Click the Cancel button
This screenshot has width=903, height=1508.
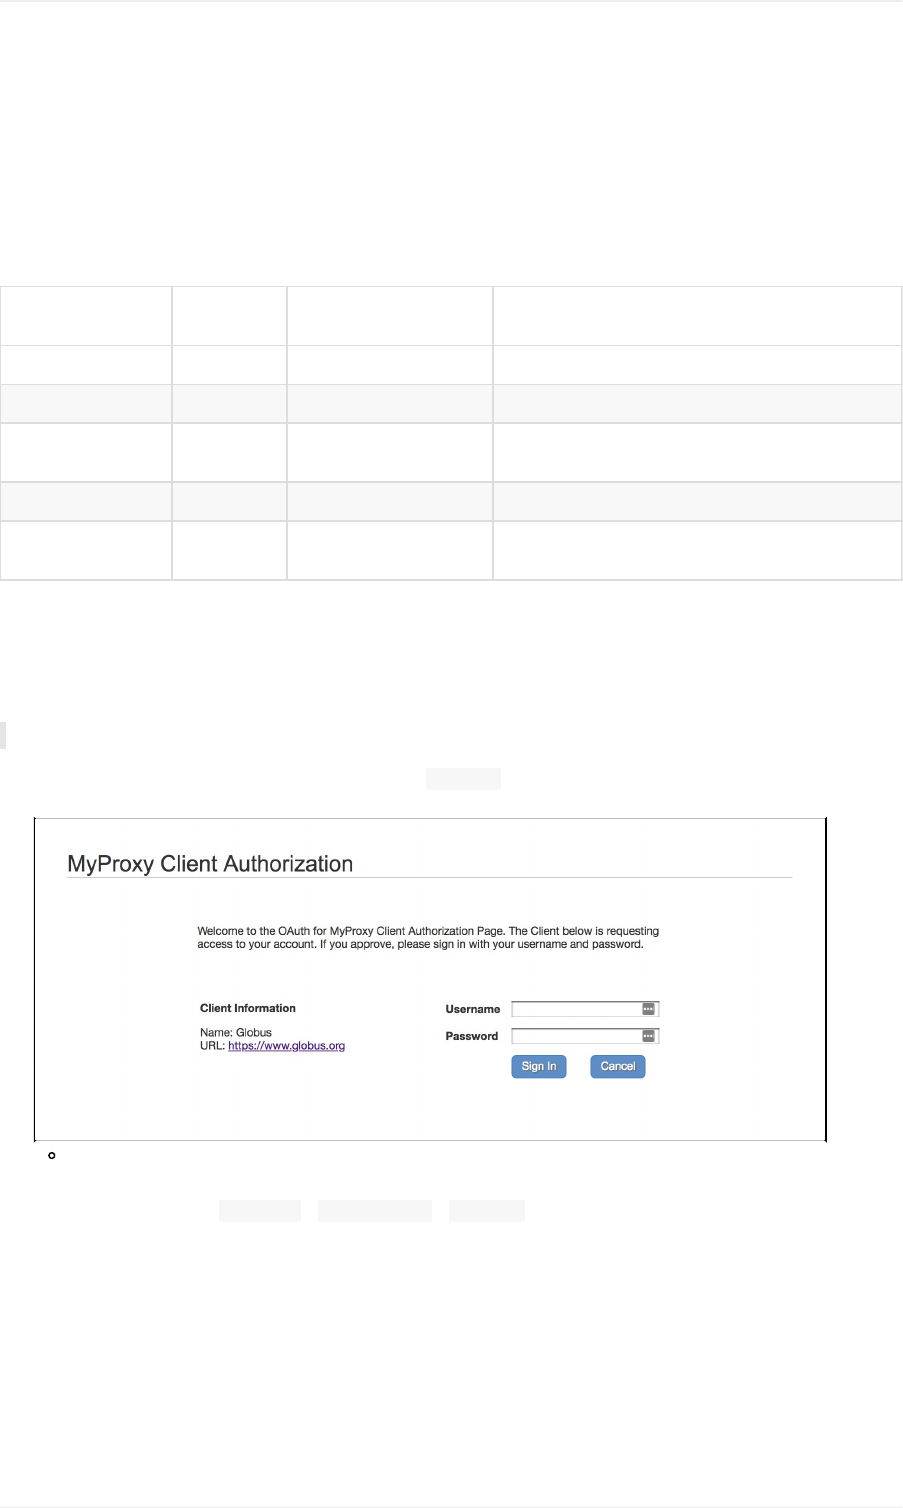tap(618, 1066)
